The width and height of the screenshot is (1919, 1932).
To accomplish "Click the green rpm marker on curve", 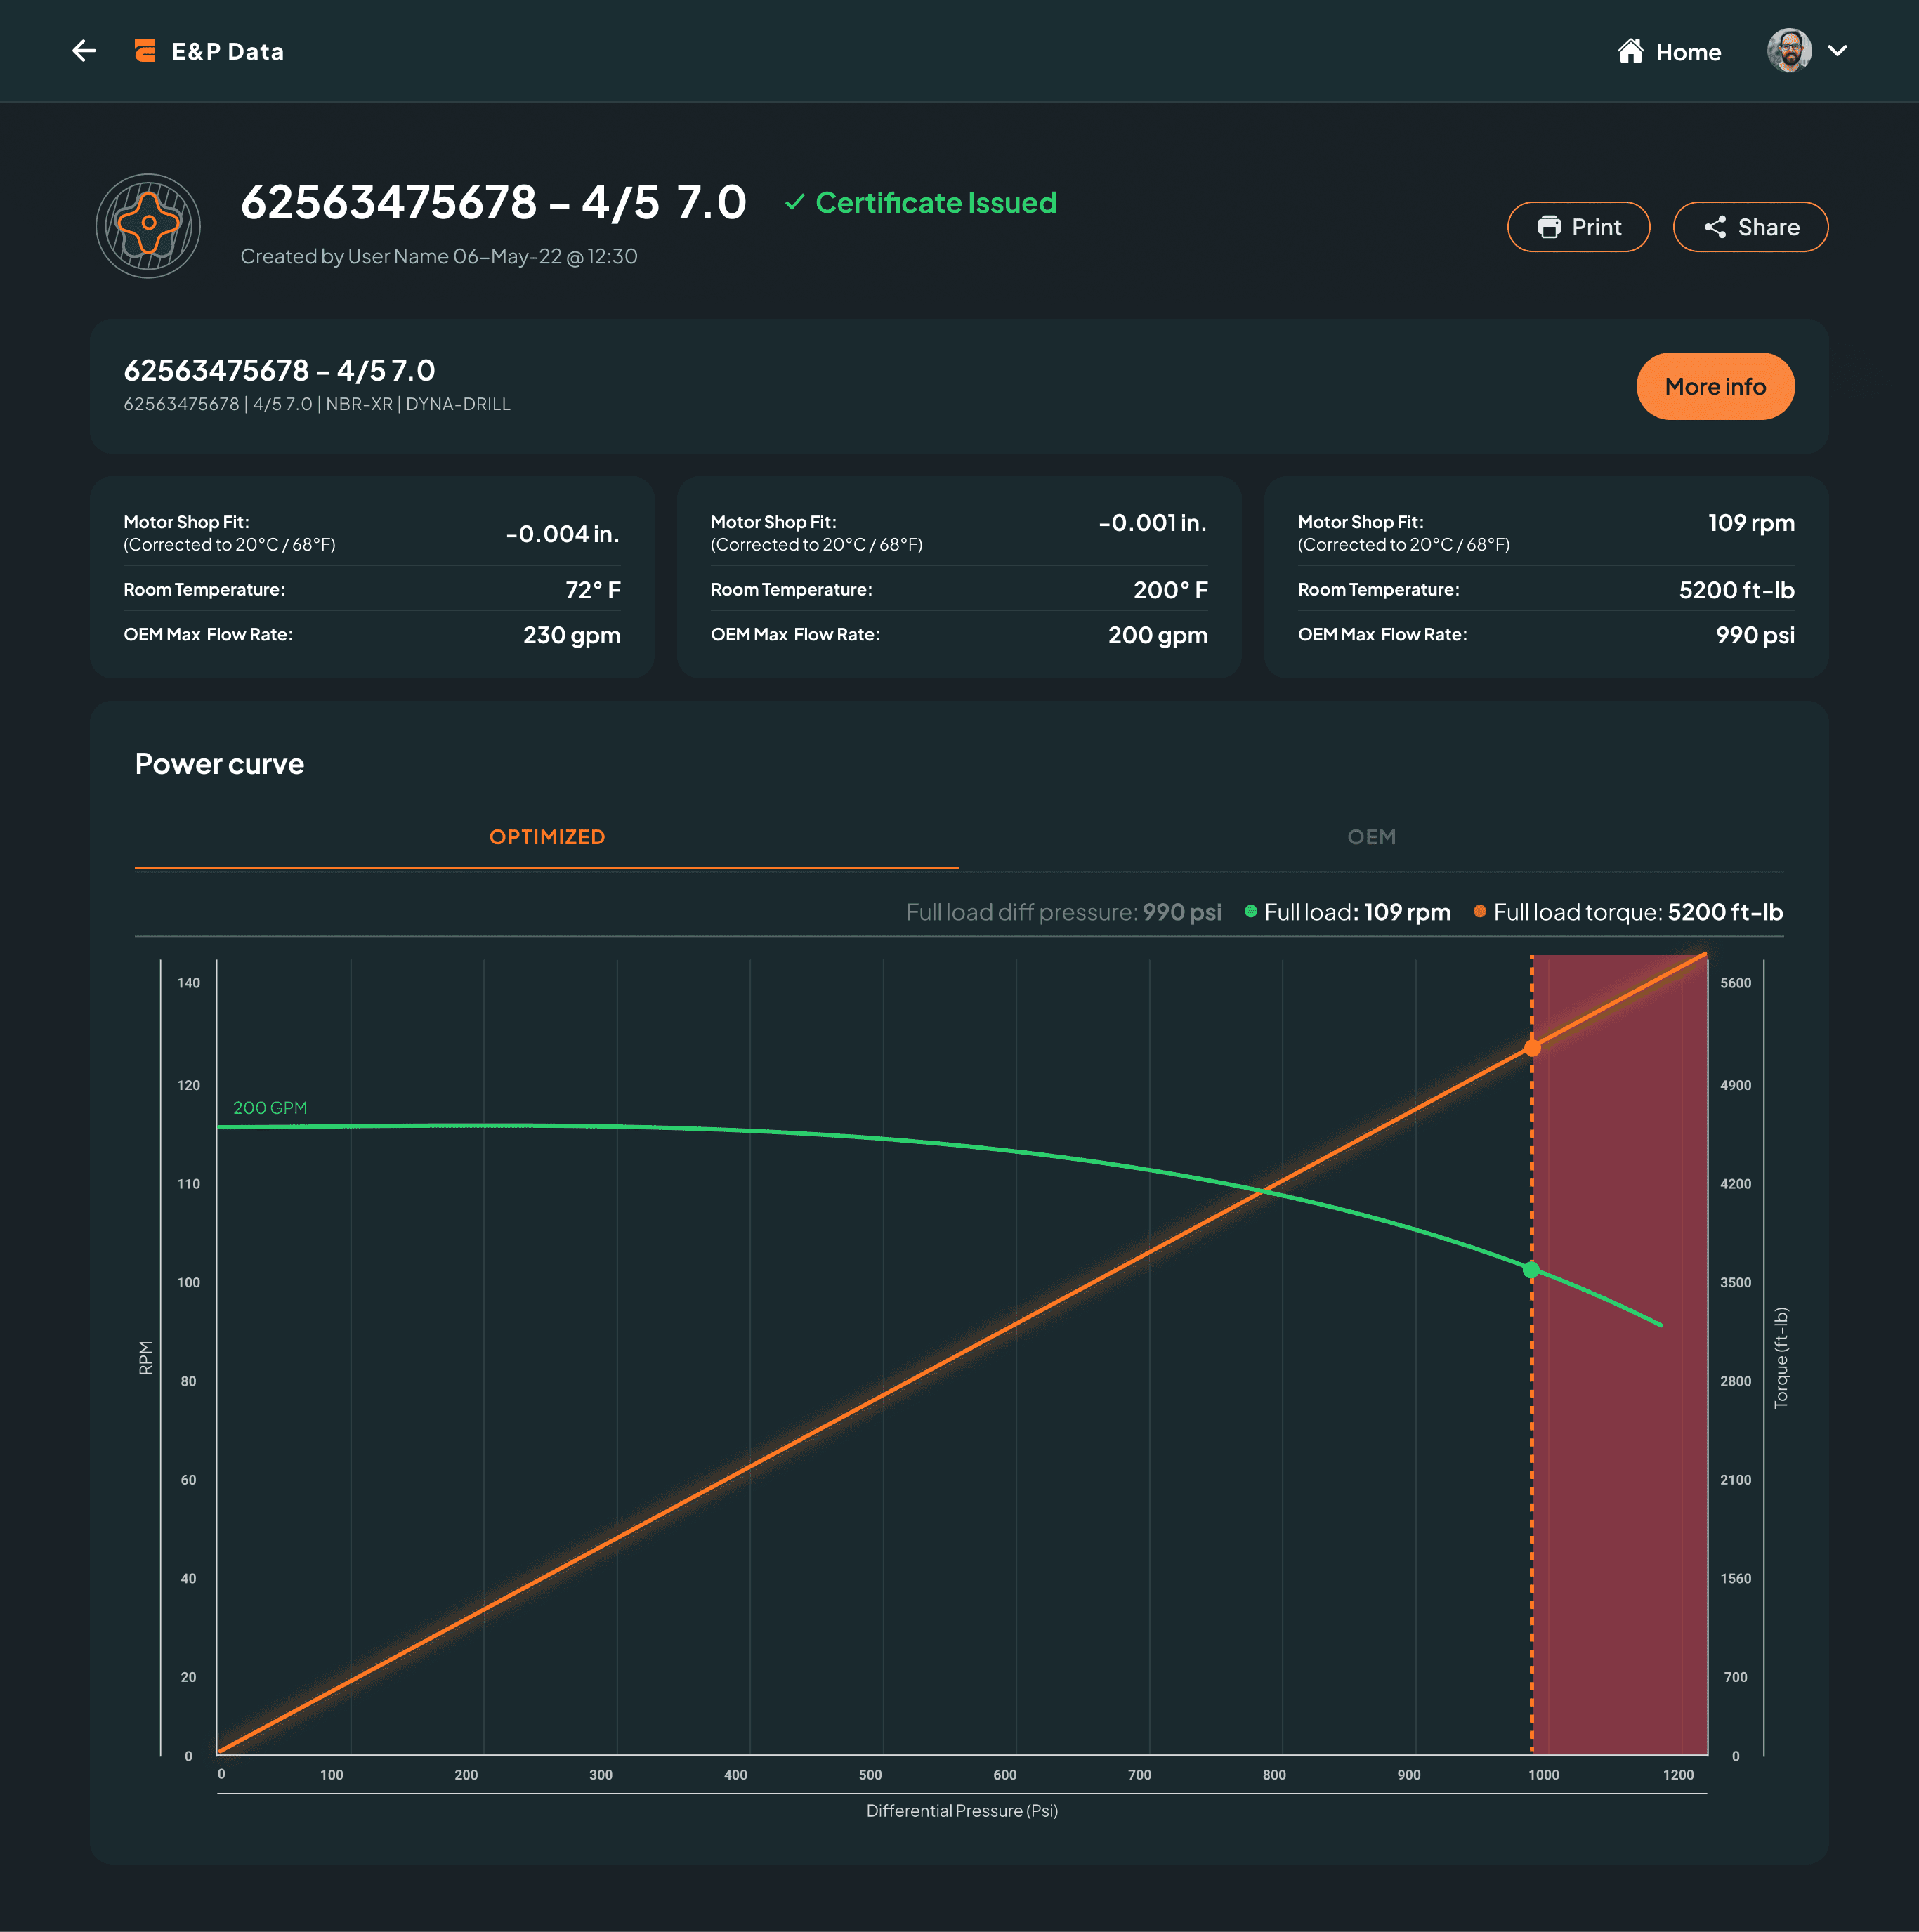I will tap(1531, 1270).
